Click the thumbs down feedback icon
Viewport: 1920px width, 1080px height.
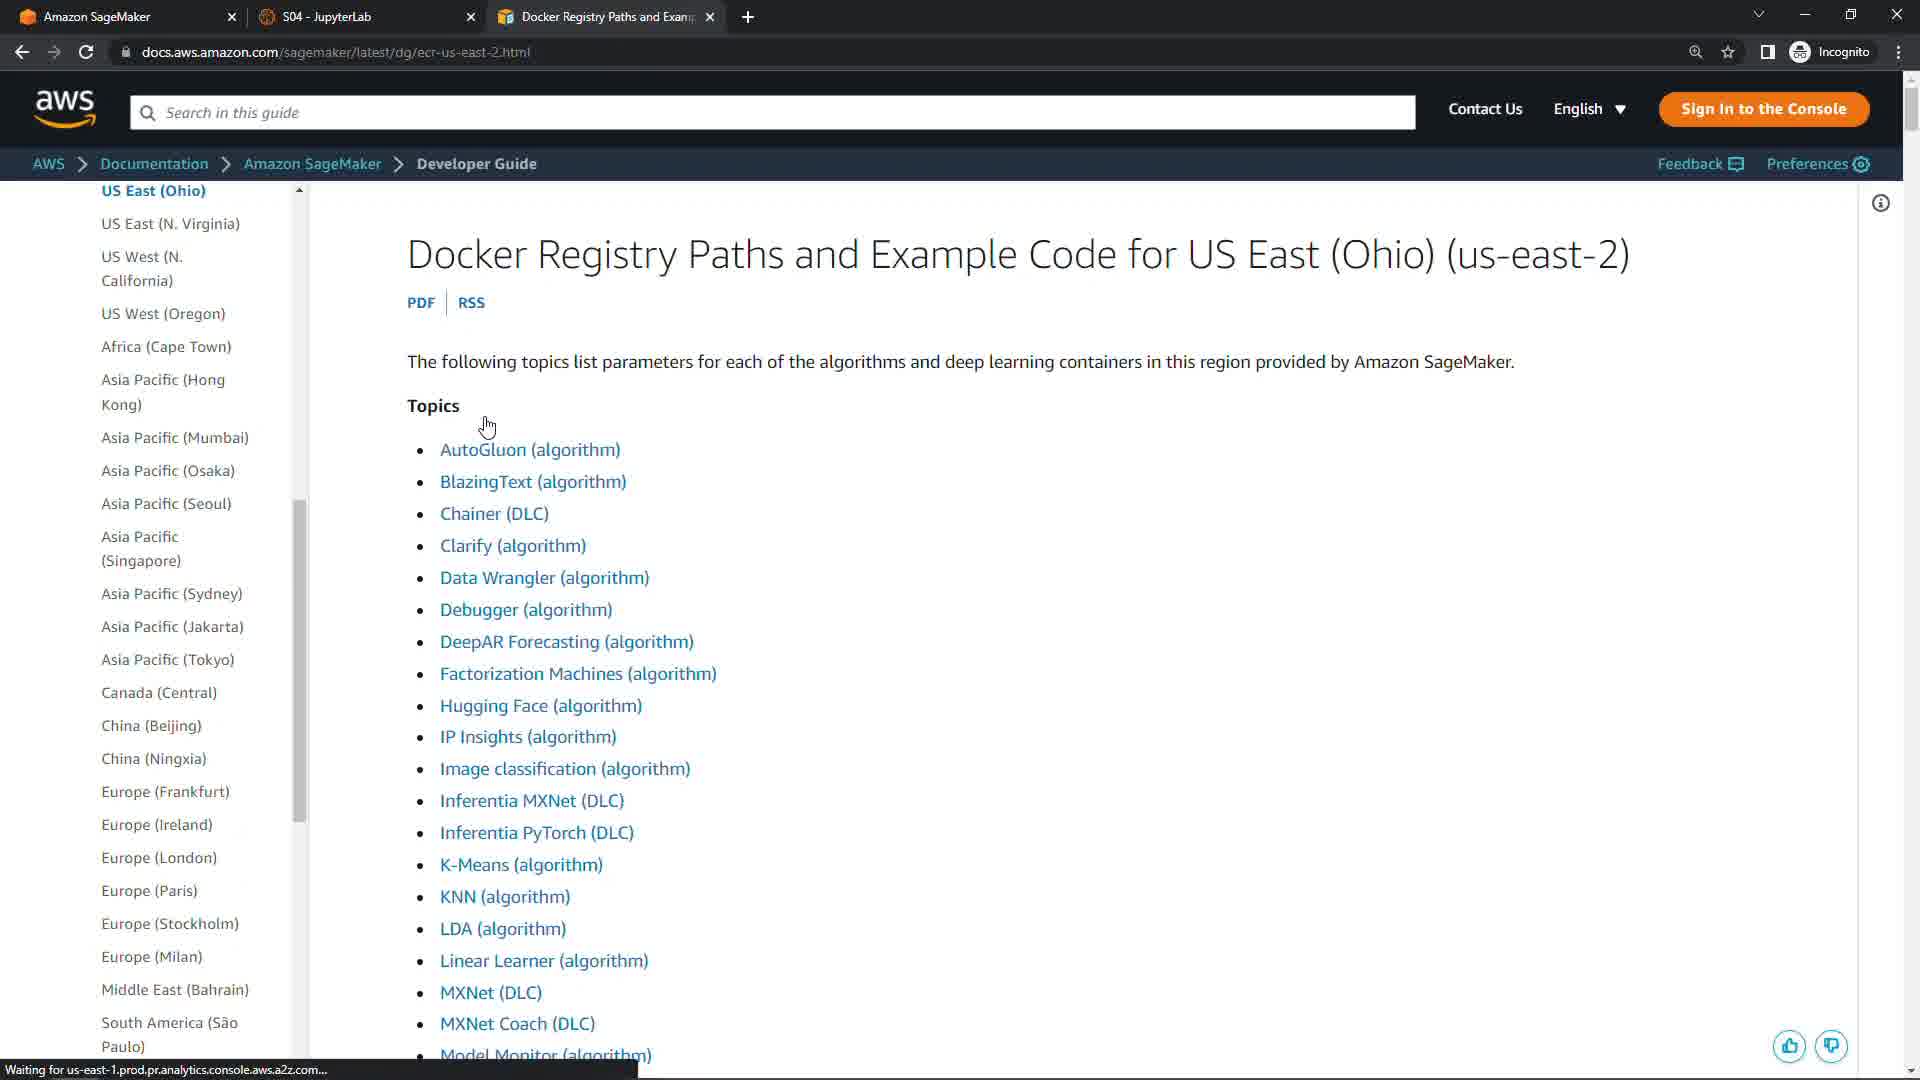pos(1831,1046)
